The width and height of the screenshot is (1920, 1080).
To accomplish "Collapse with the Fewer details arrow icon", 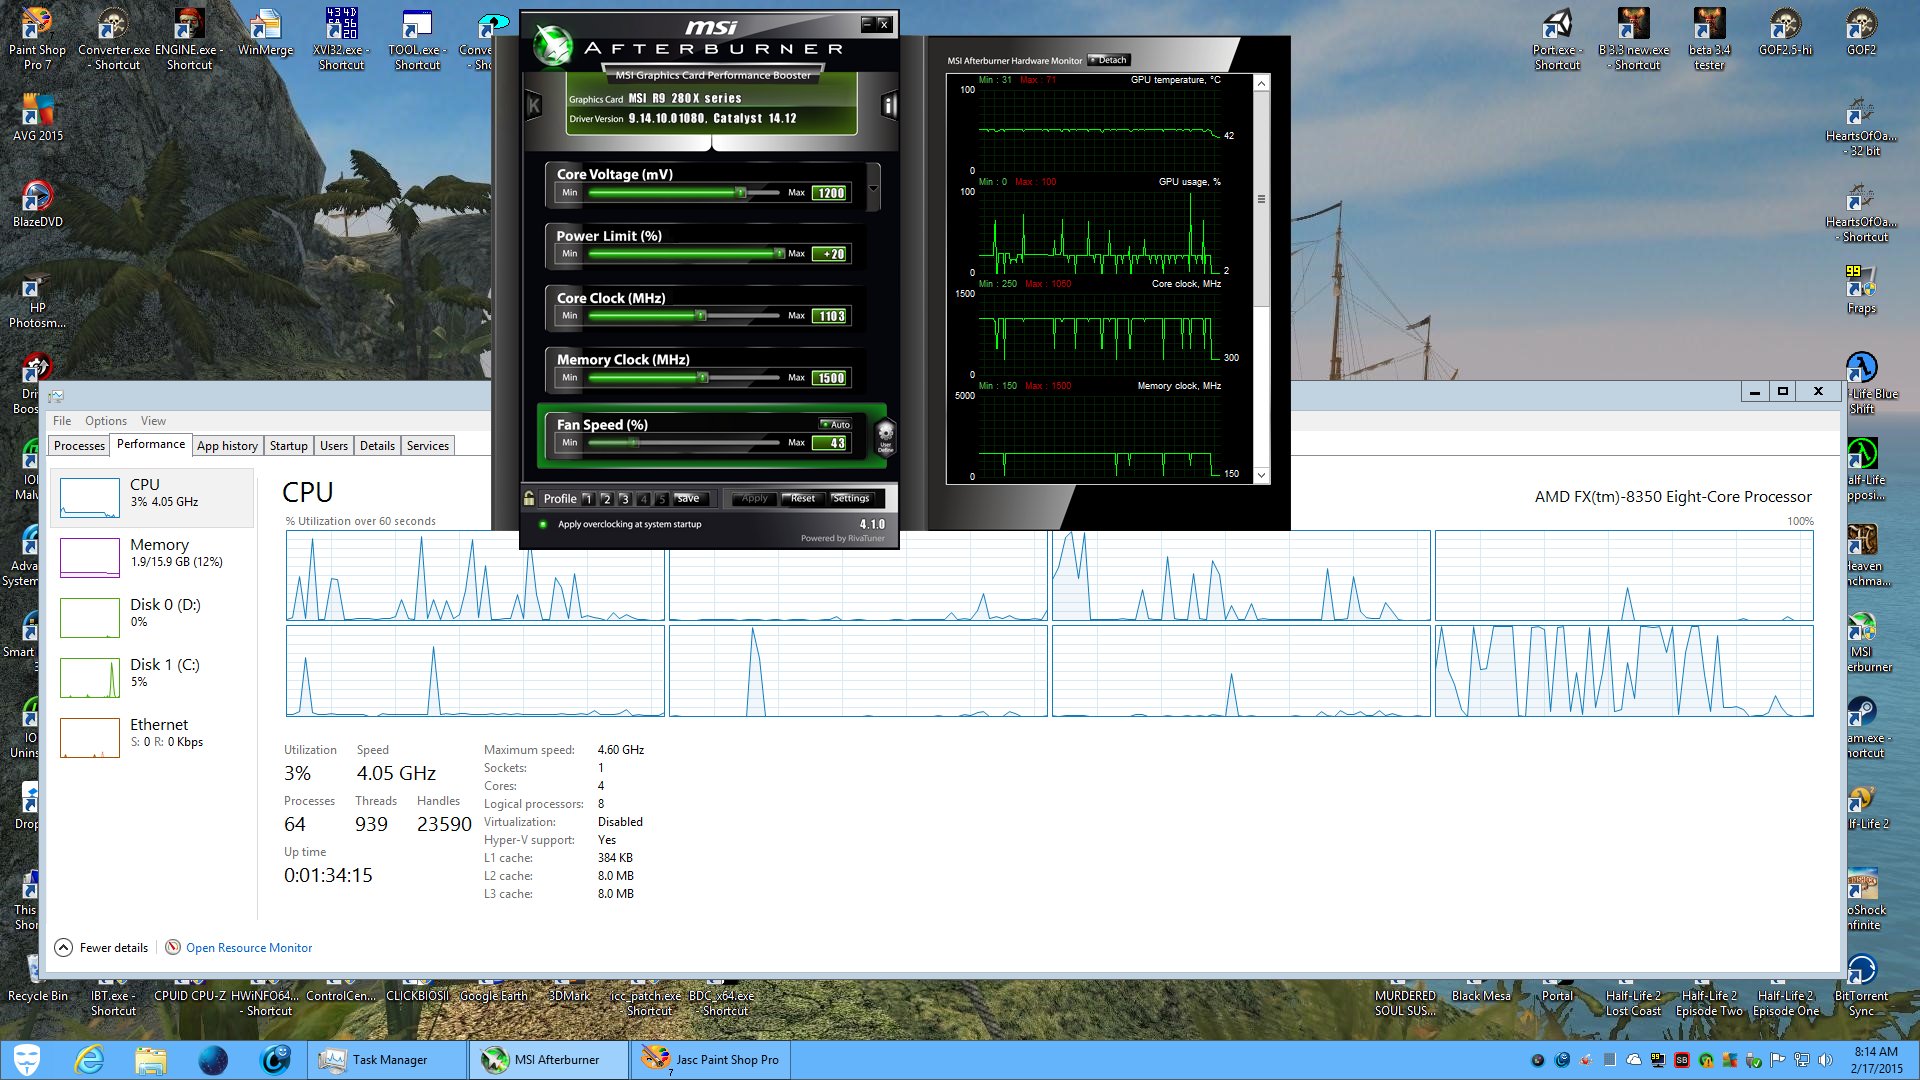I will (x=63, y=947).
